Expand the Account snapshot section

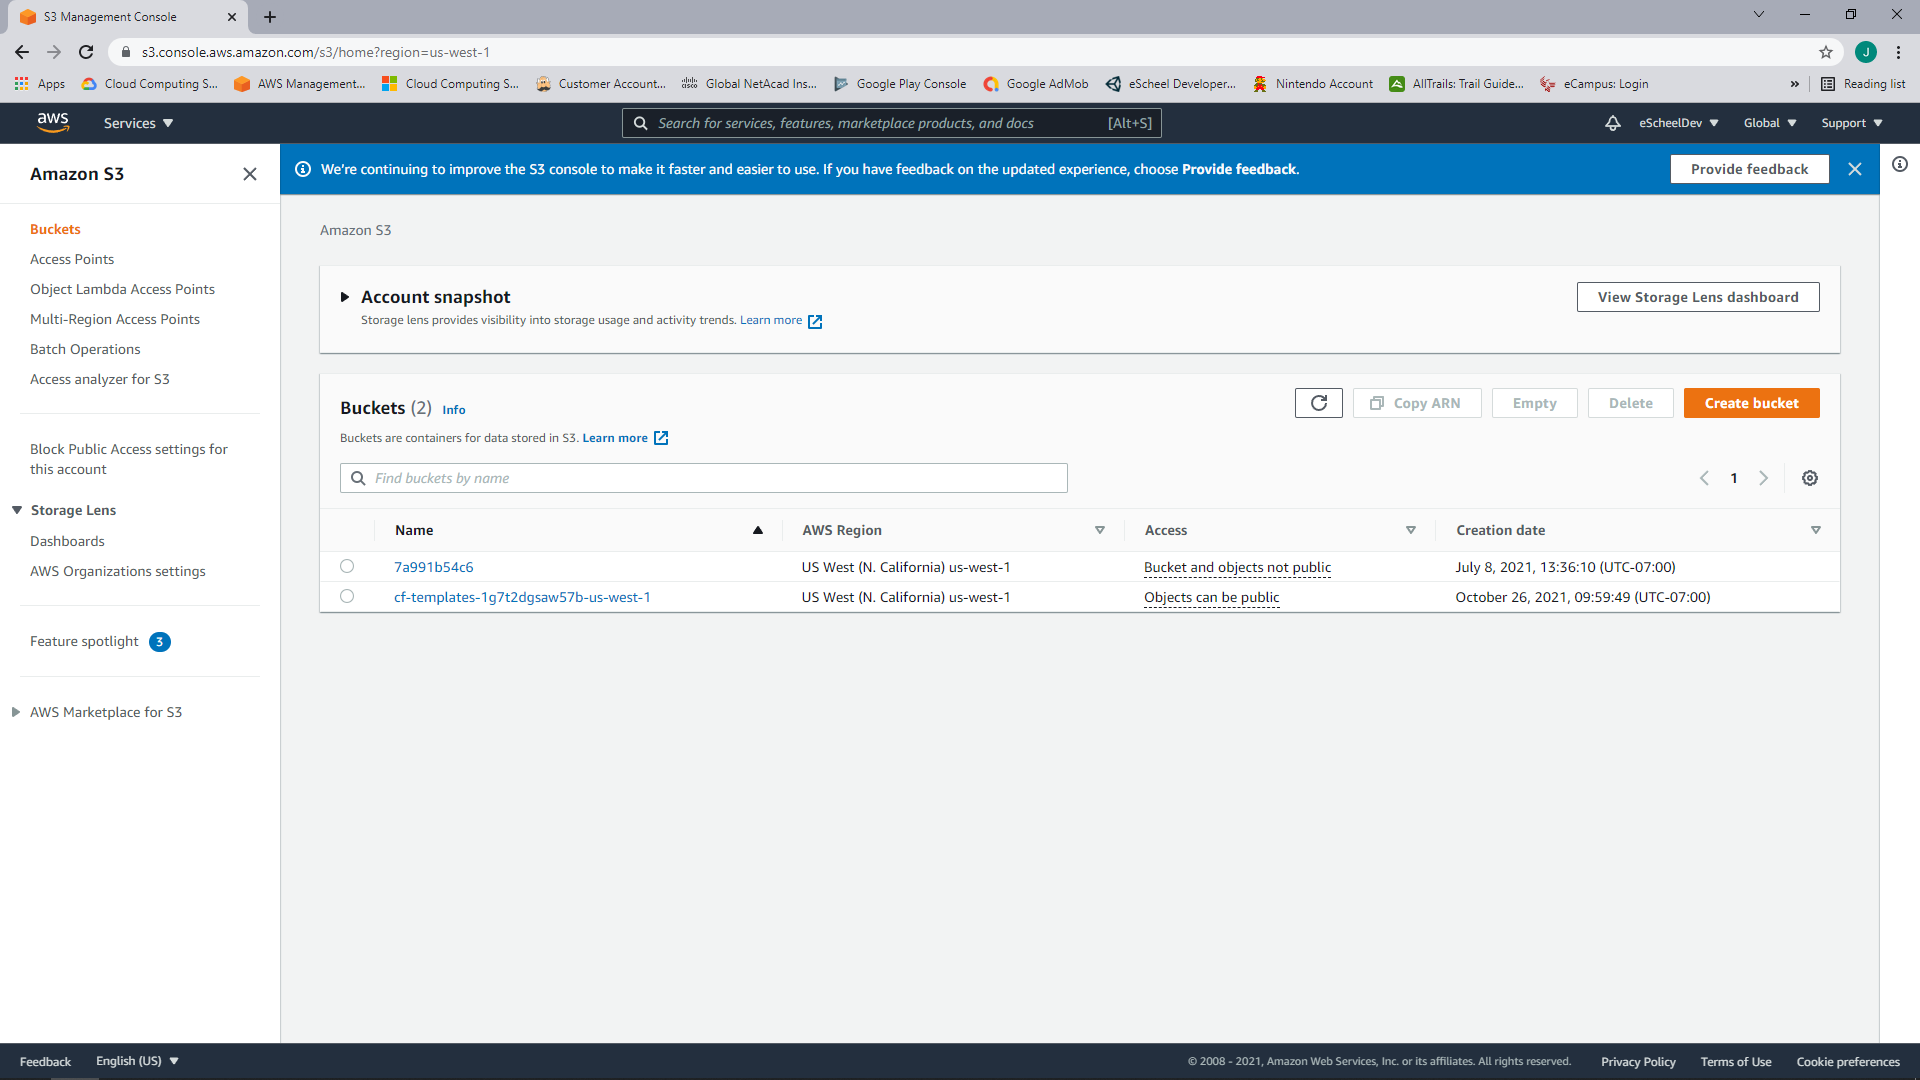pos(345,297)
